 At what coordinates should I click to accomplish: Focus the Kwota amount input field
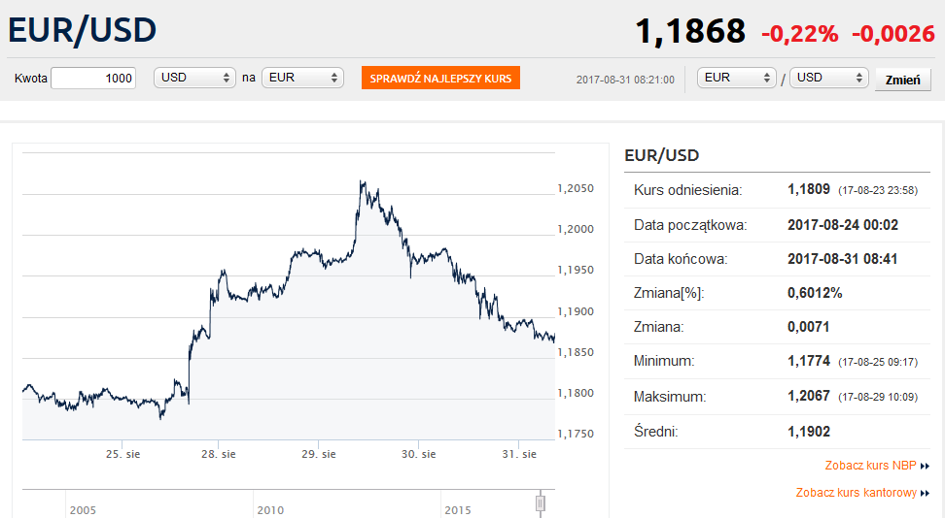[93, 78]
